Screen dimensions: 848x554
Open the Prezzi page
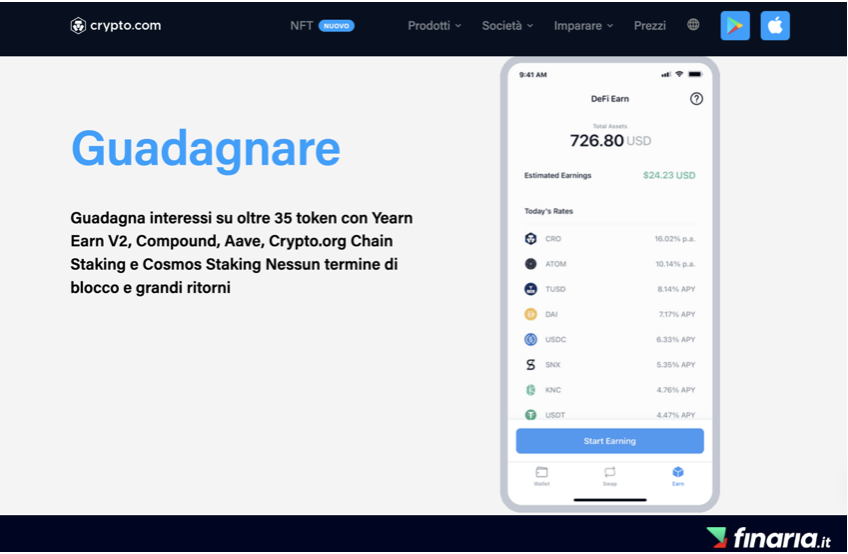coord(650,25)
